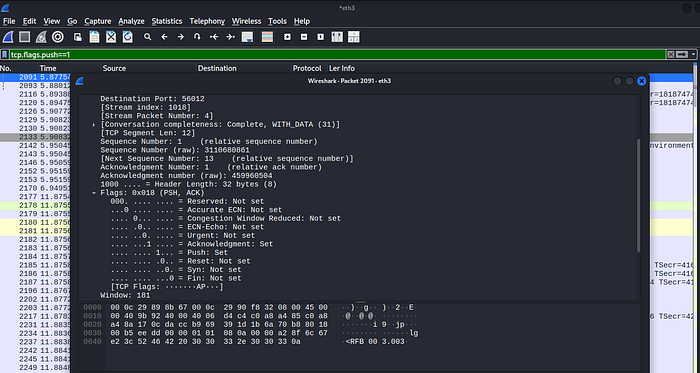Viewport: 700px width, 373px height.
Task: Collapse the Flags 0x018 tree section
Action: click(x=94, y=193)
